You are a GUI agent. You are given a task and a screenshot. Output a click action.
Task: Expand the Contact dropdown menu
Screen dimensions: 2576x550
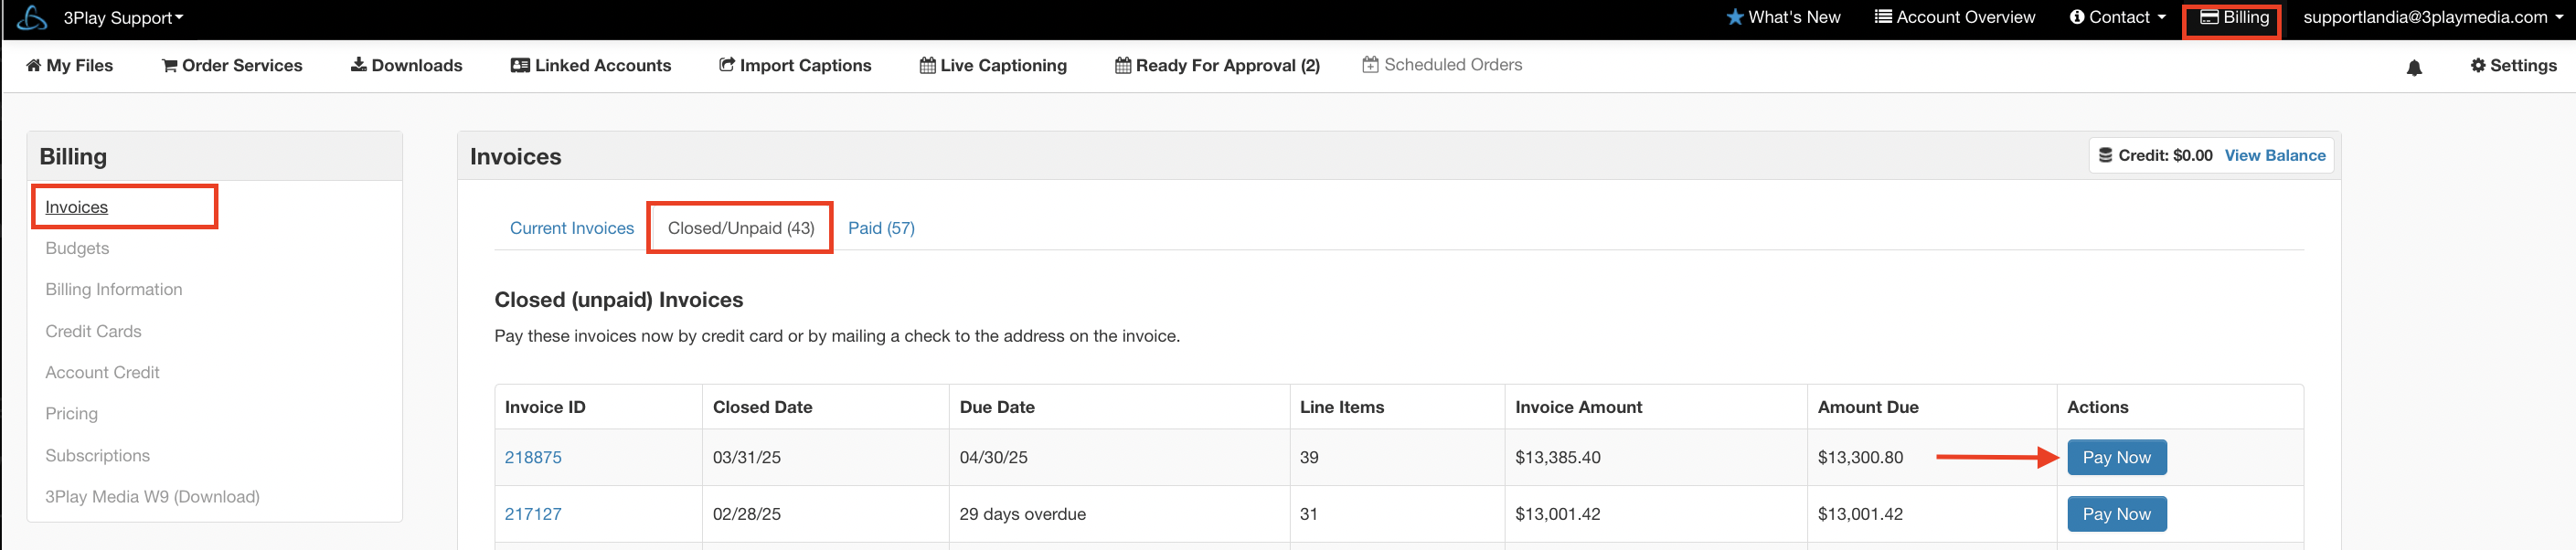point(2118,17)
